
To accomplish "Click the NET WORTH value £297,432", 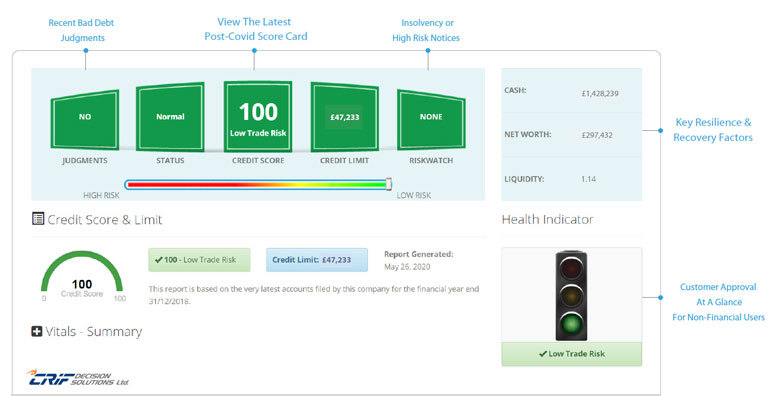I will tap(597, 135).
